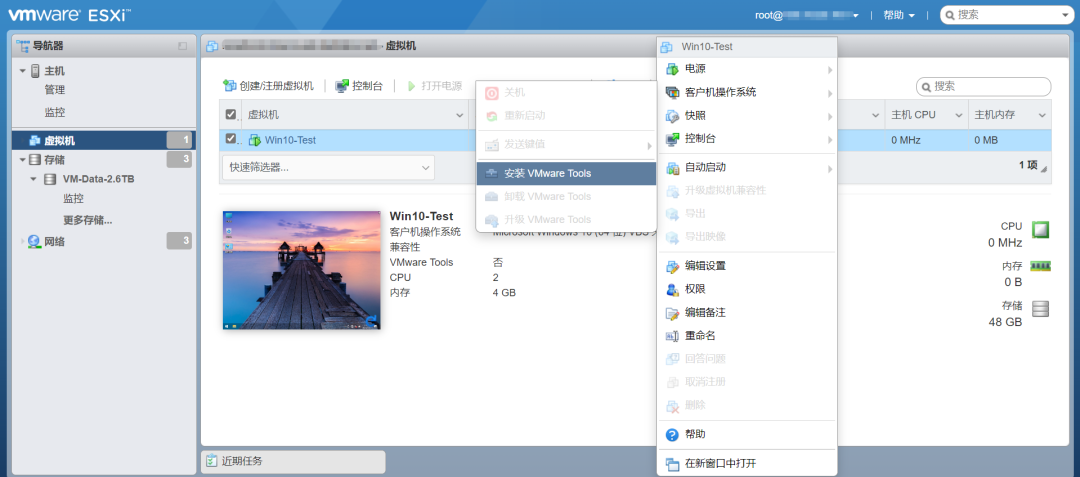Choose Edit settings (编辑设置) from the menu
The width and height of the screenshot is (1080, 477).
click(747, 266)
